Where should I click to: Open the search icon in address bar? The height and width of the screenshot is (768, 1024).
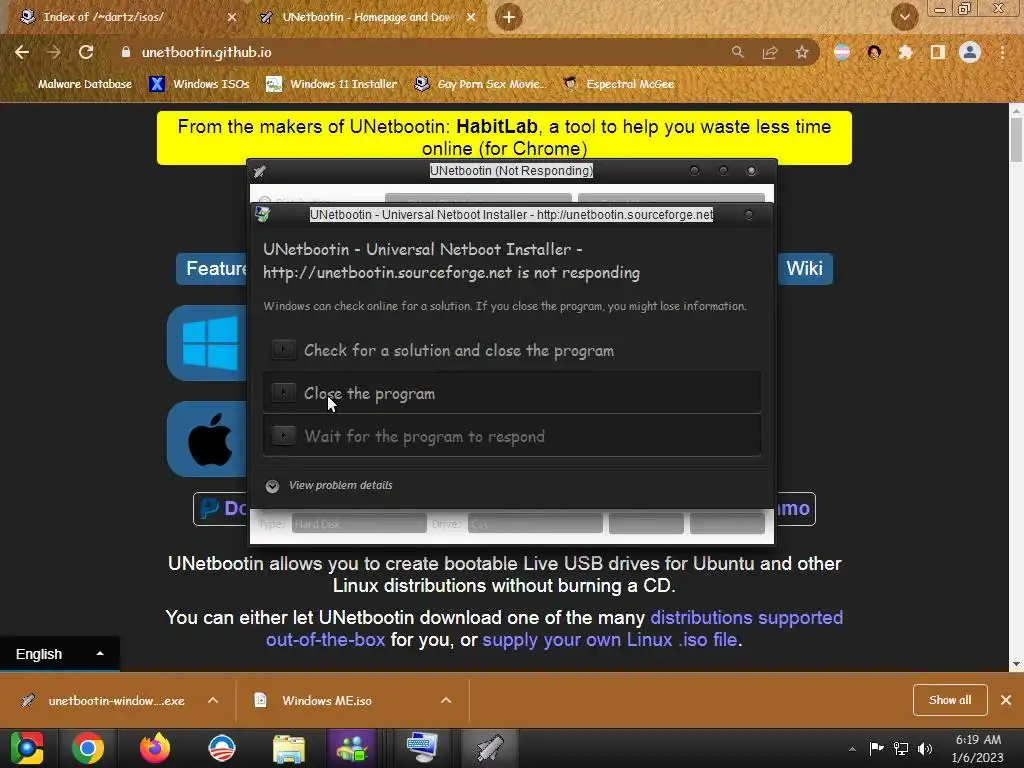(737, 52)
